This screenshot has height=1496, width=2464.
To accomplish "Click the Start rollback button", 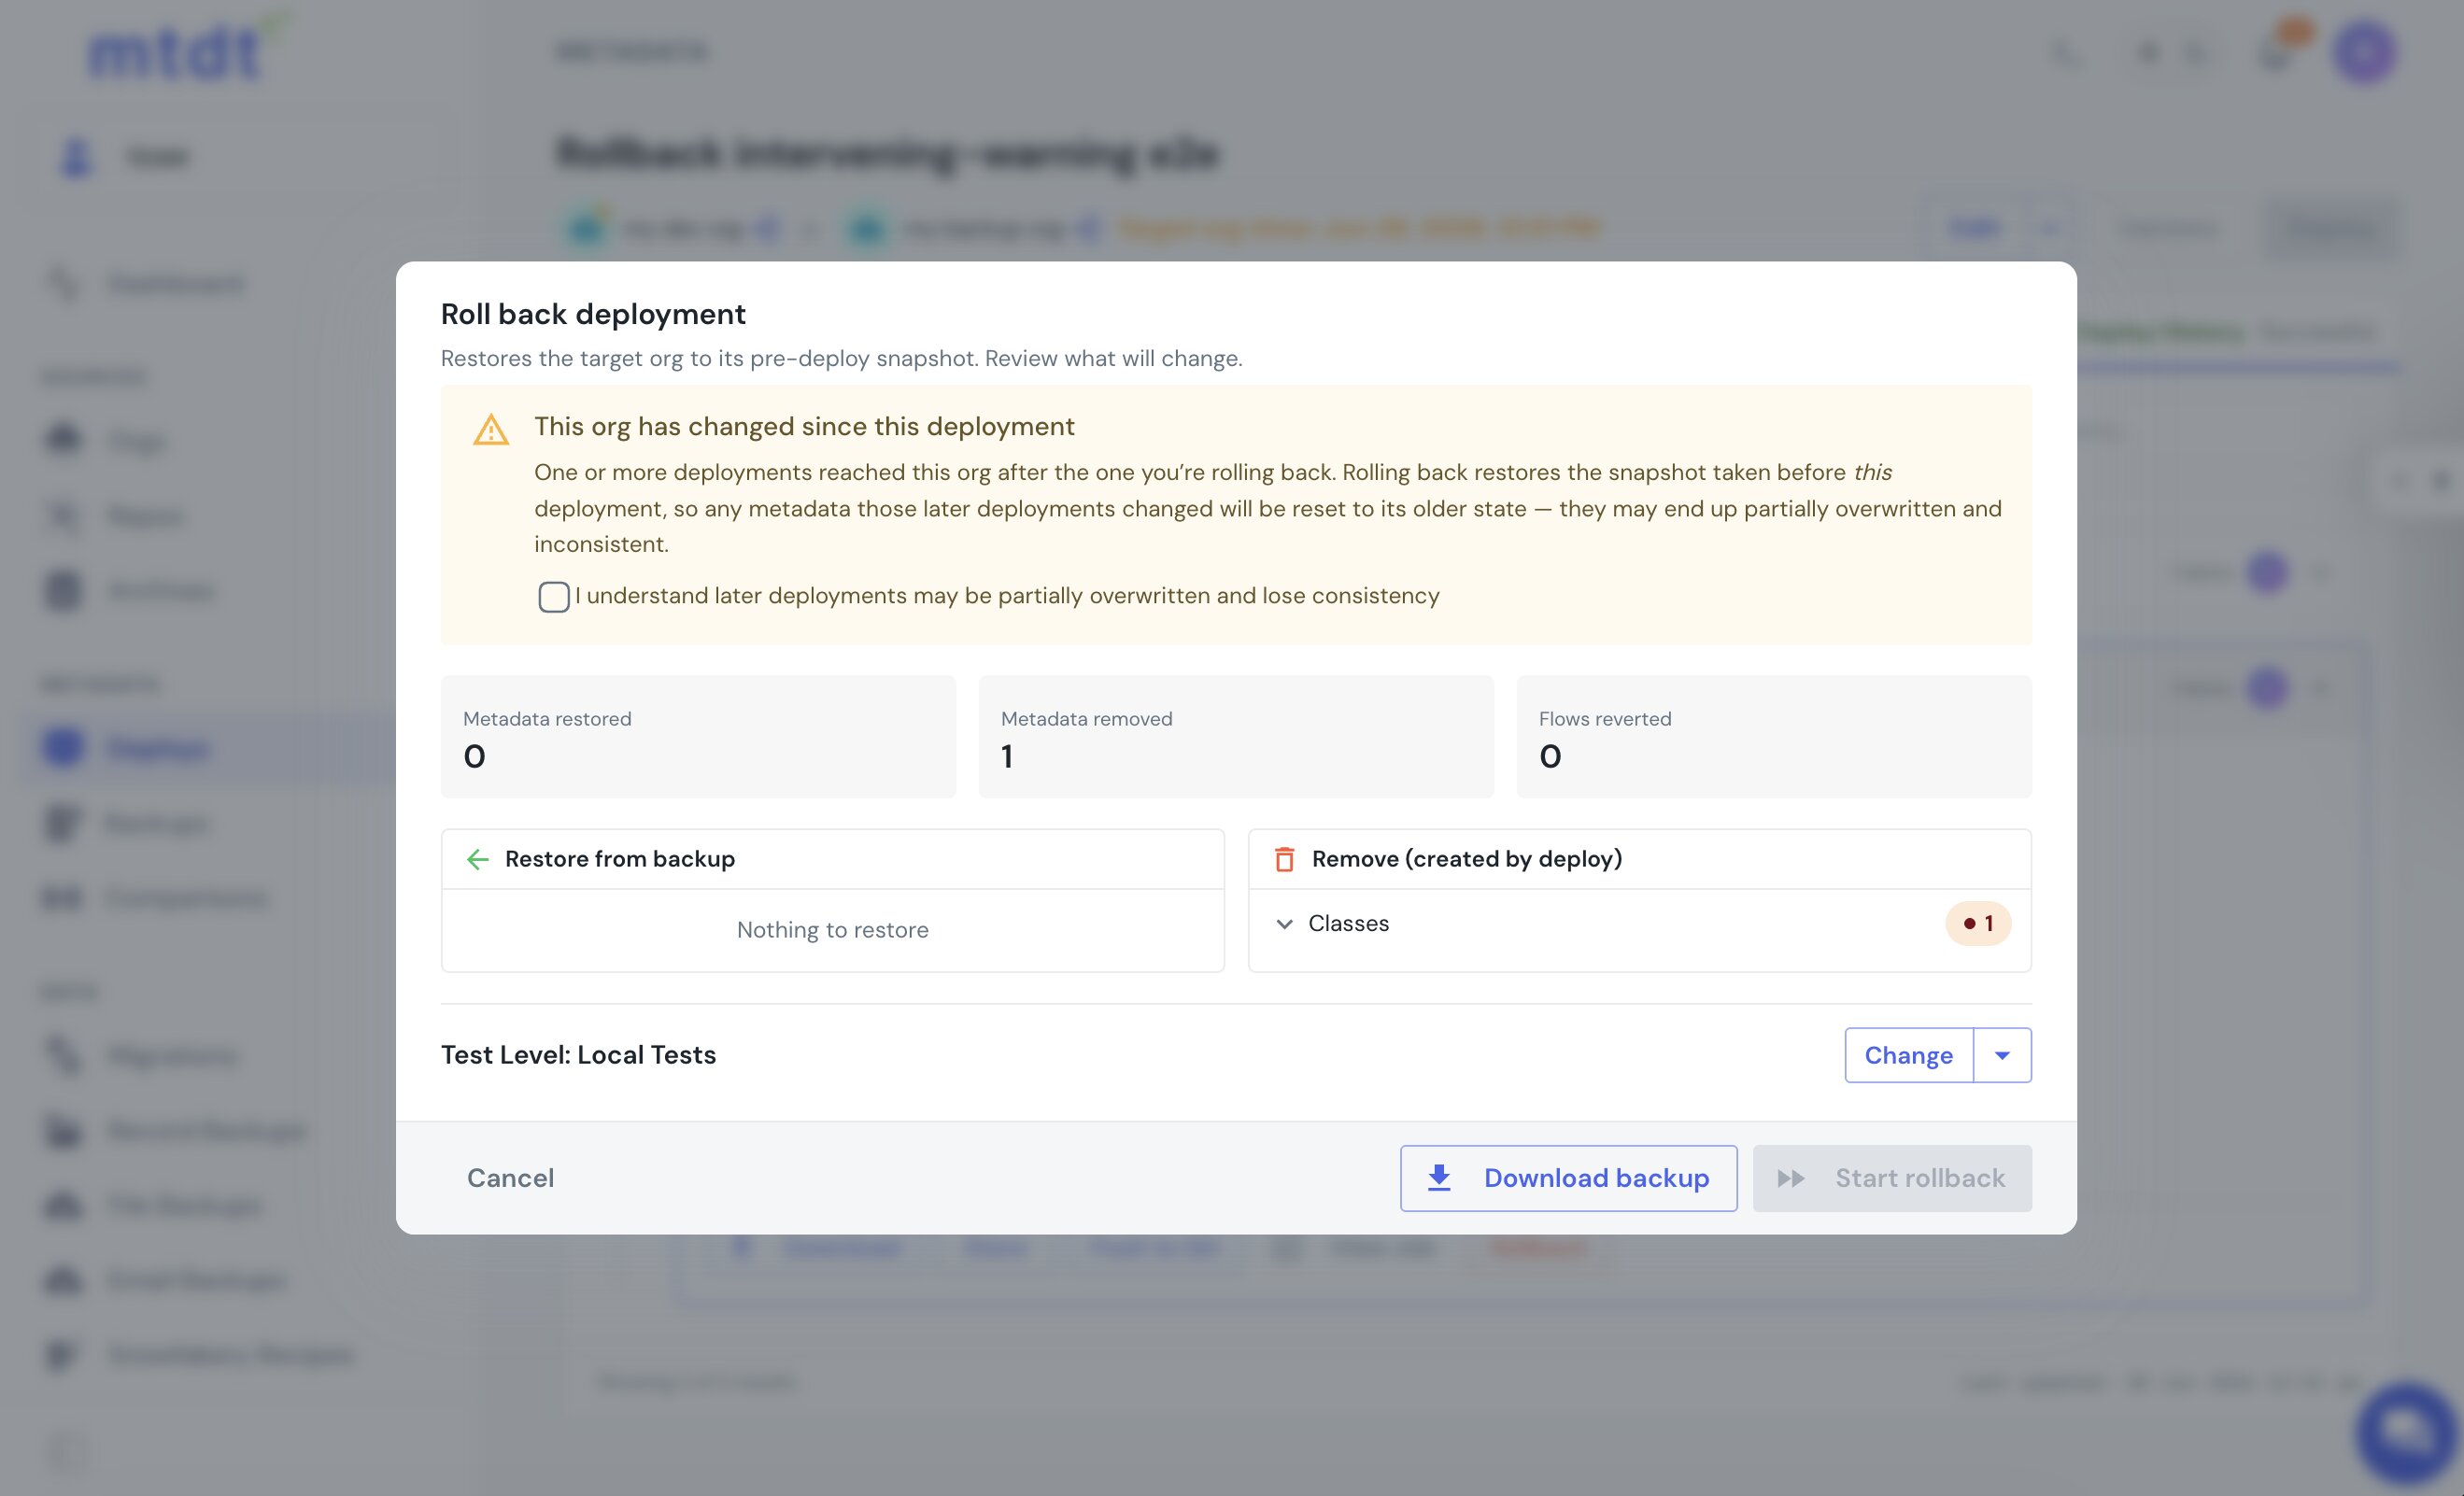I will pos(1892,1178).
